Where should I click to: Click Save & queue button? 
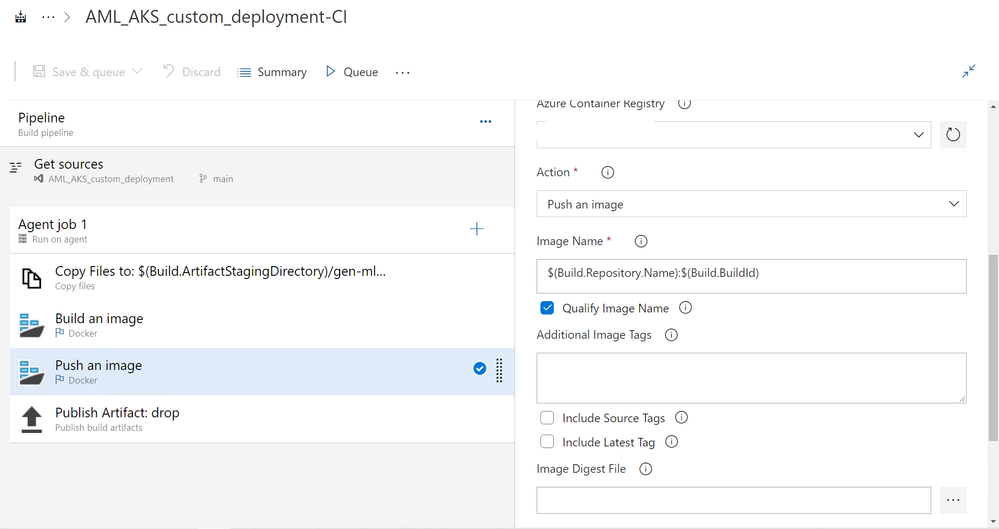coord(79,72)
